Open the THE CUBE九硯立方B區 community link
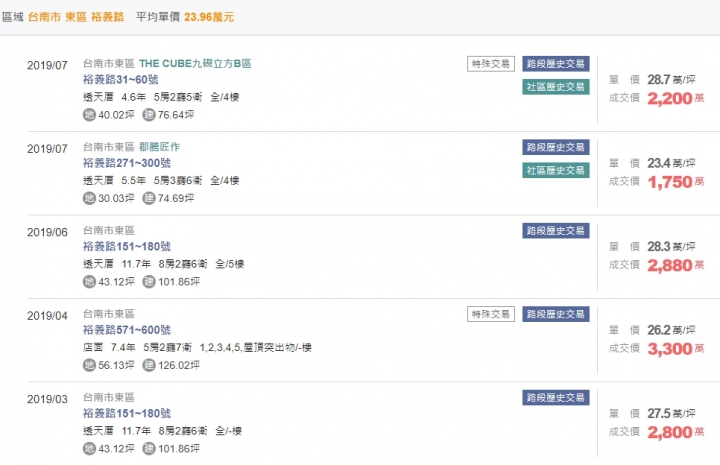 [195, 64]
